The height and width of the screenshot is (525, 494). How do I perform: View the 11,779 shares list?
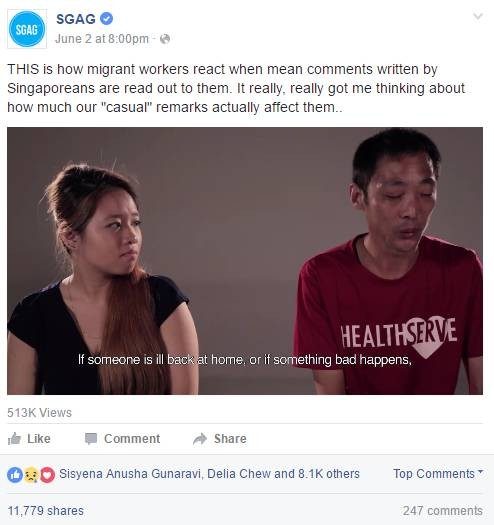click(46, 511)
